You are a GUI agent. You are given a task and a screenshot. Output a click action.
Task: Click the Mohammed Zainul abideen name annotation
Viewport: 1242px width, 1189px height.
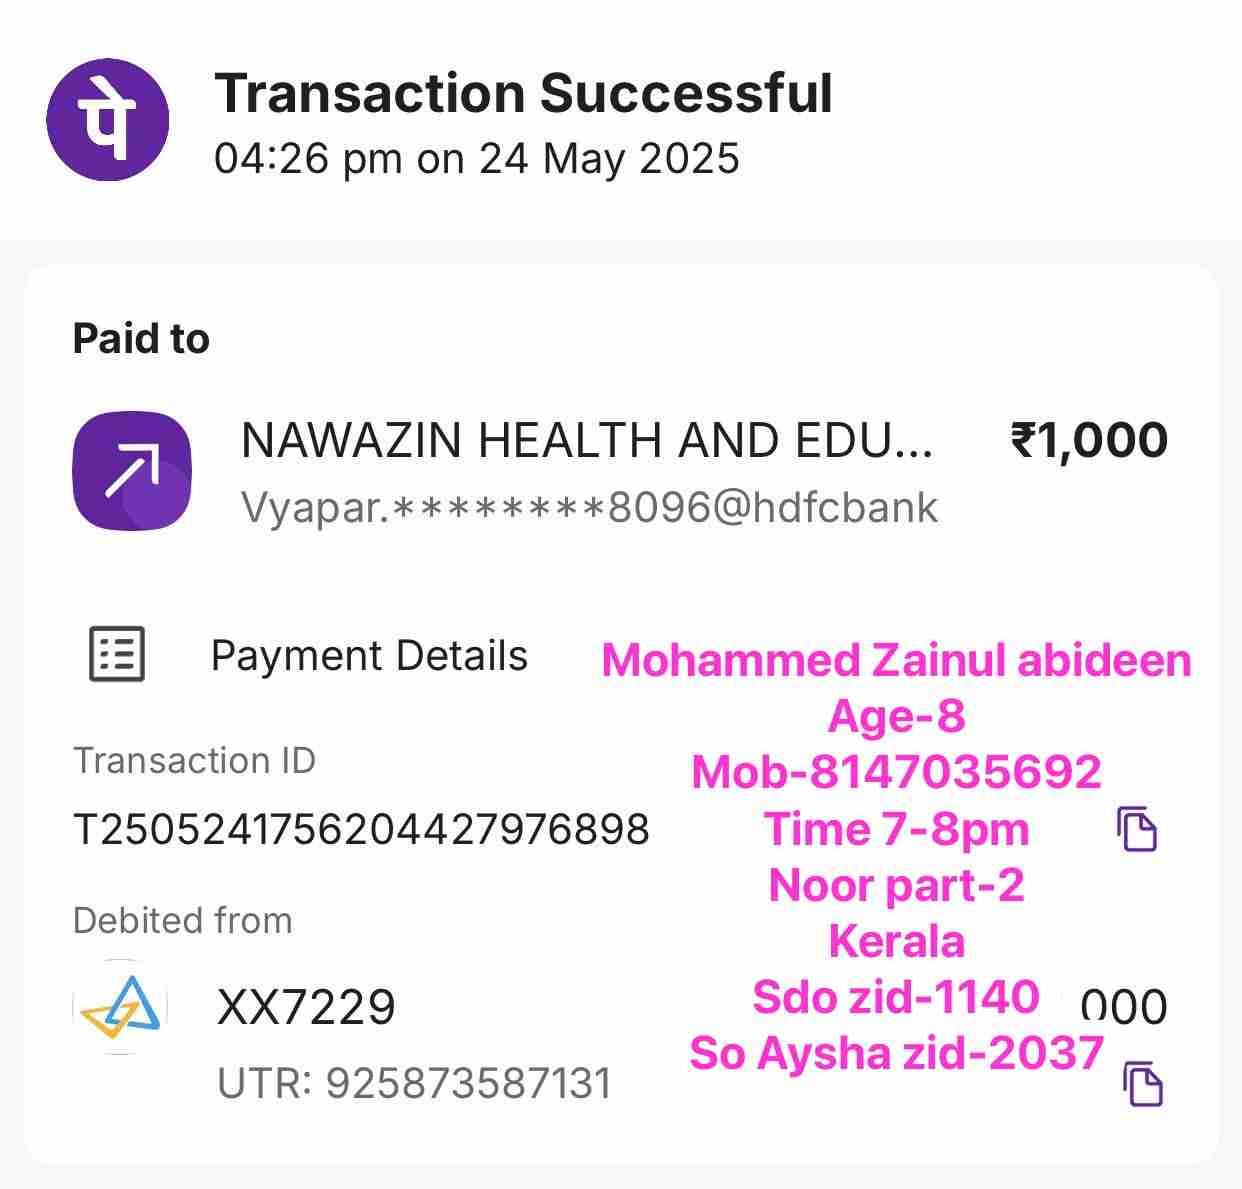(x=896, y=661)
